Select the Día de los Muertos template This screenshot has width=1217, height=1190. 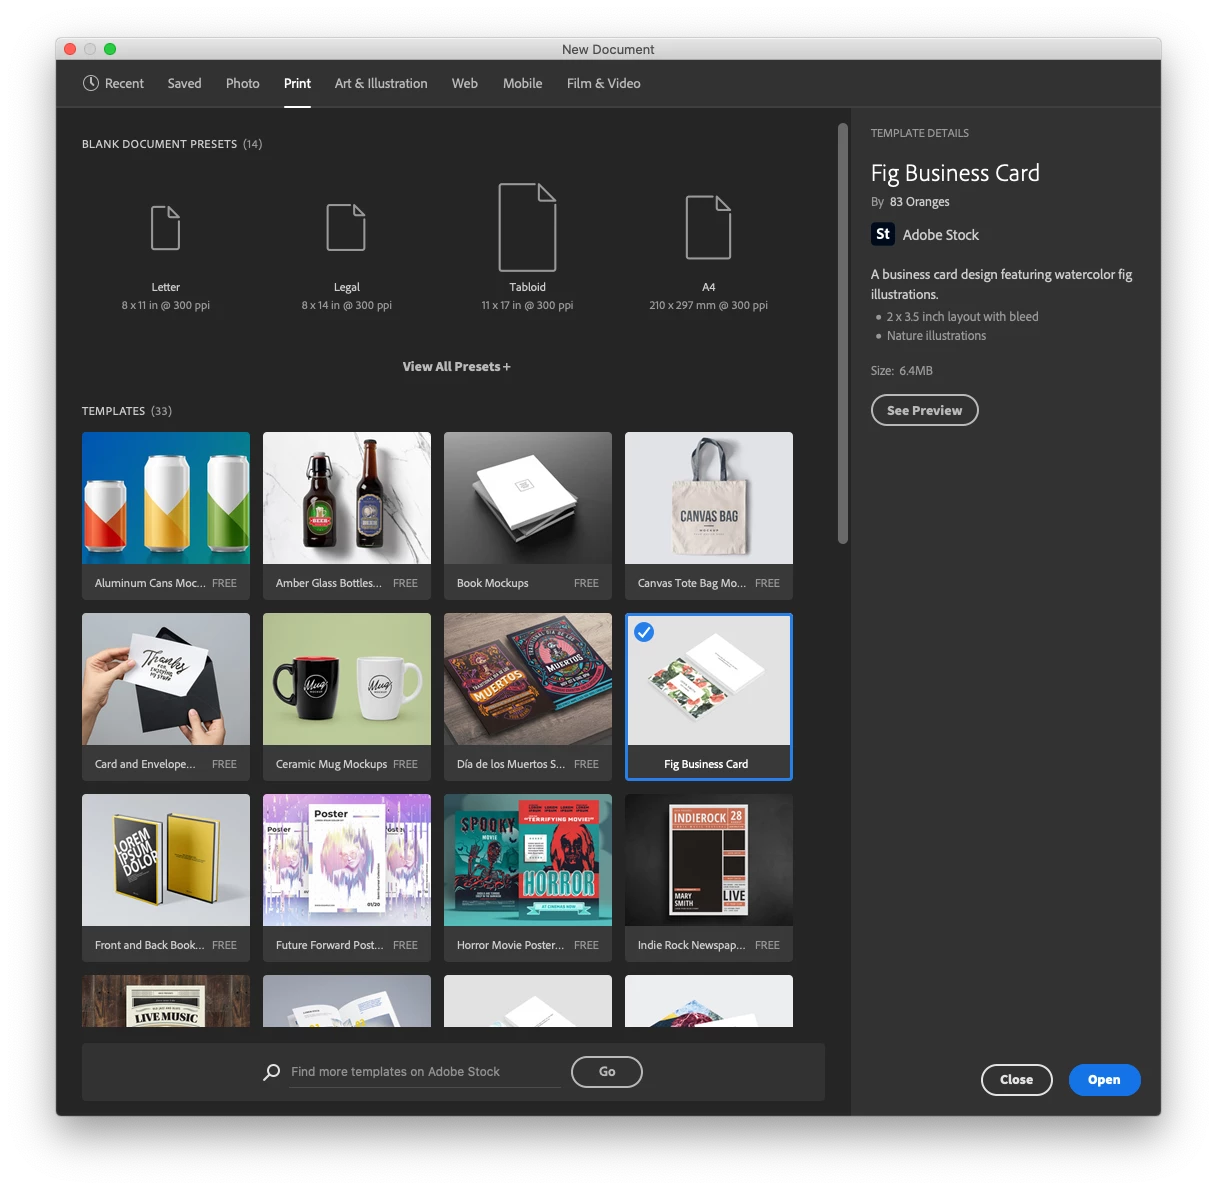tap(528, 697)
